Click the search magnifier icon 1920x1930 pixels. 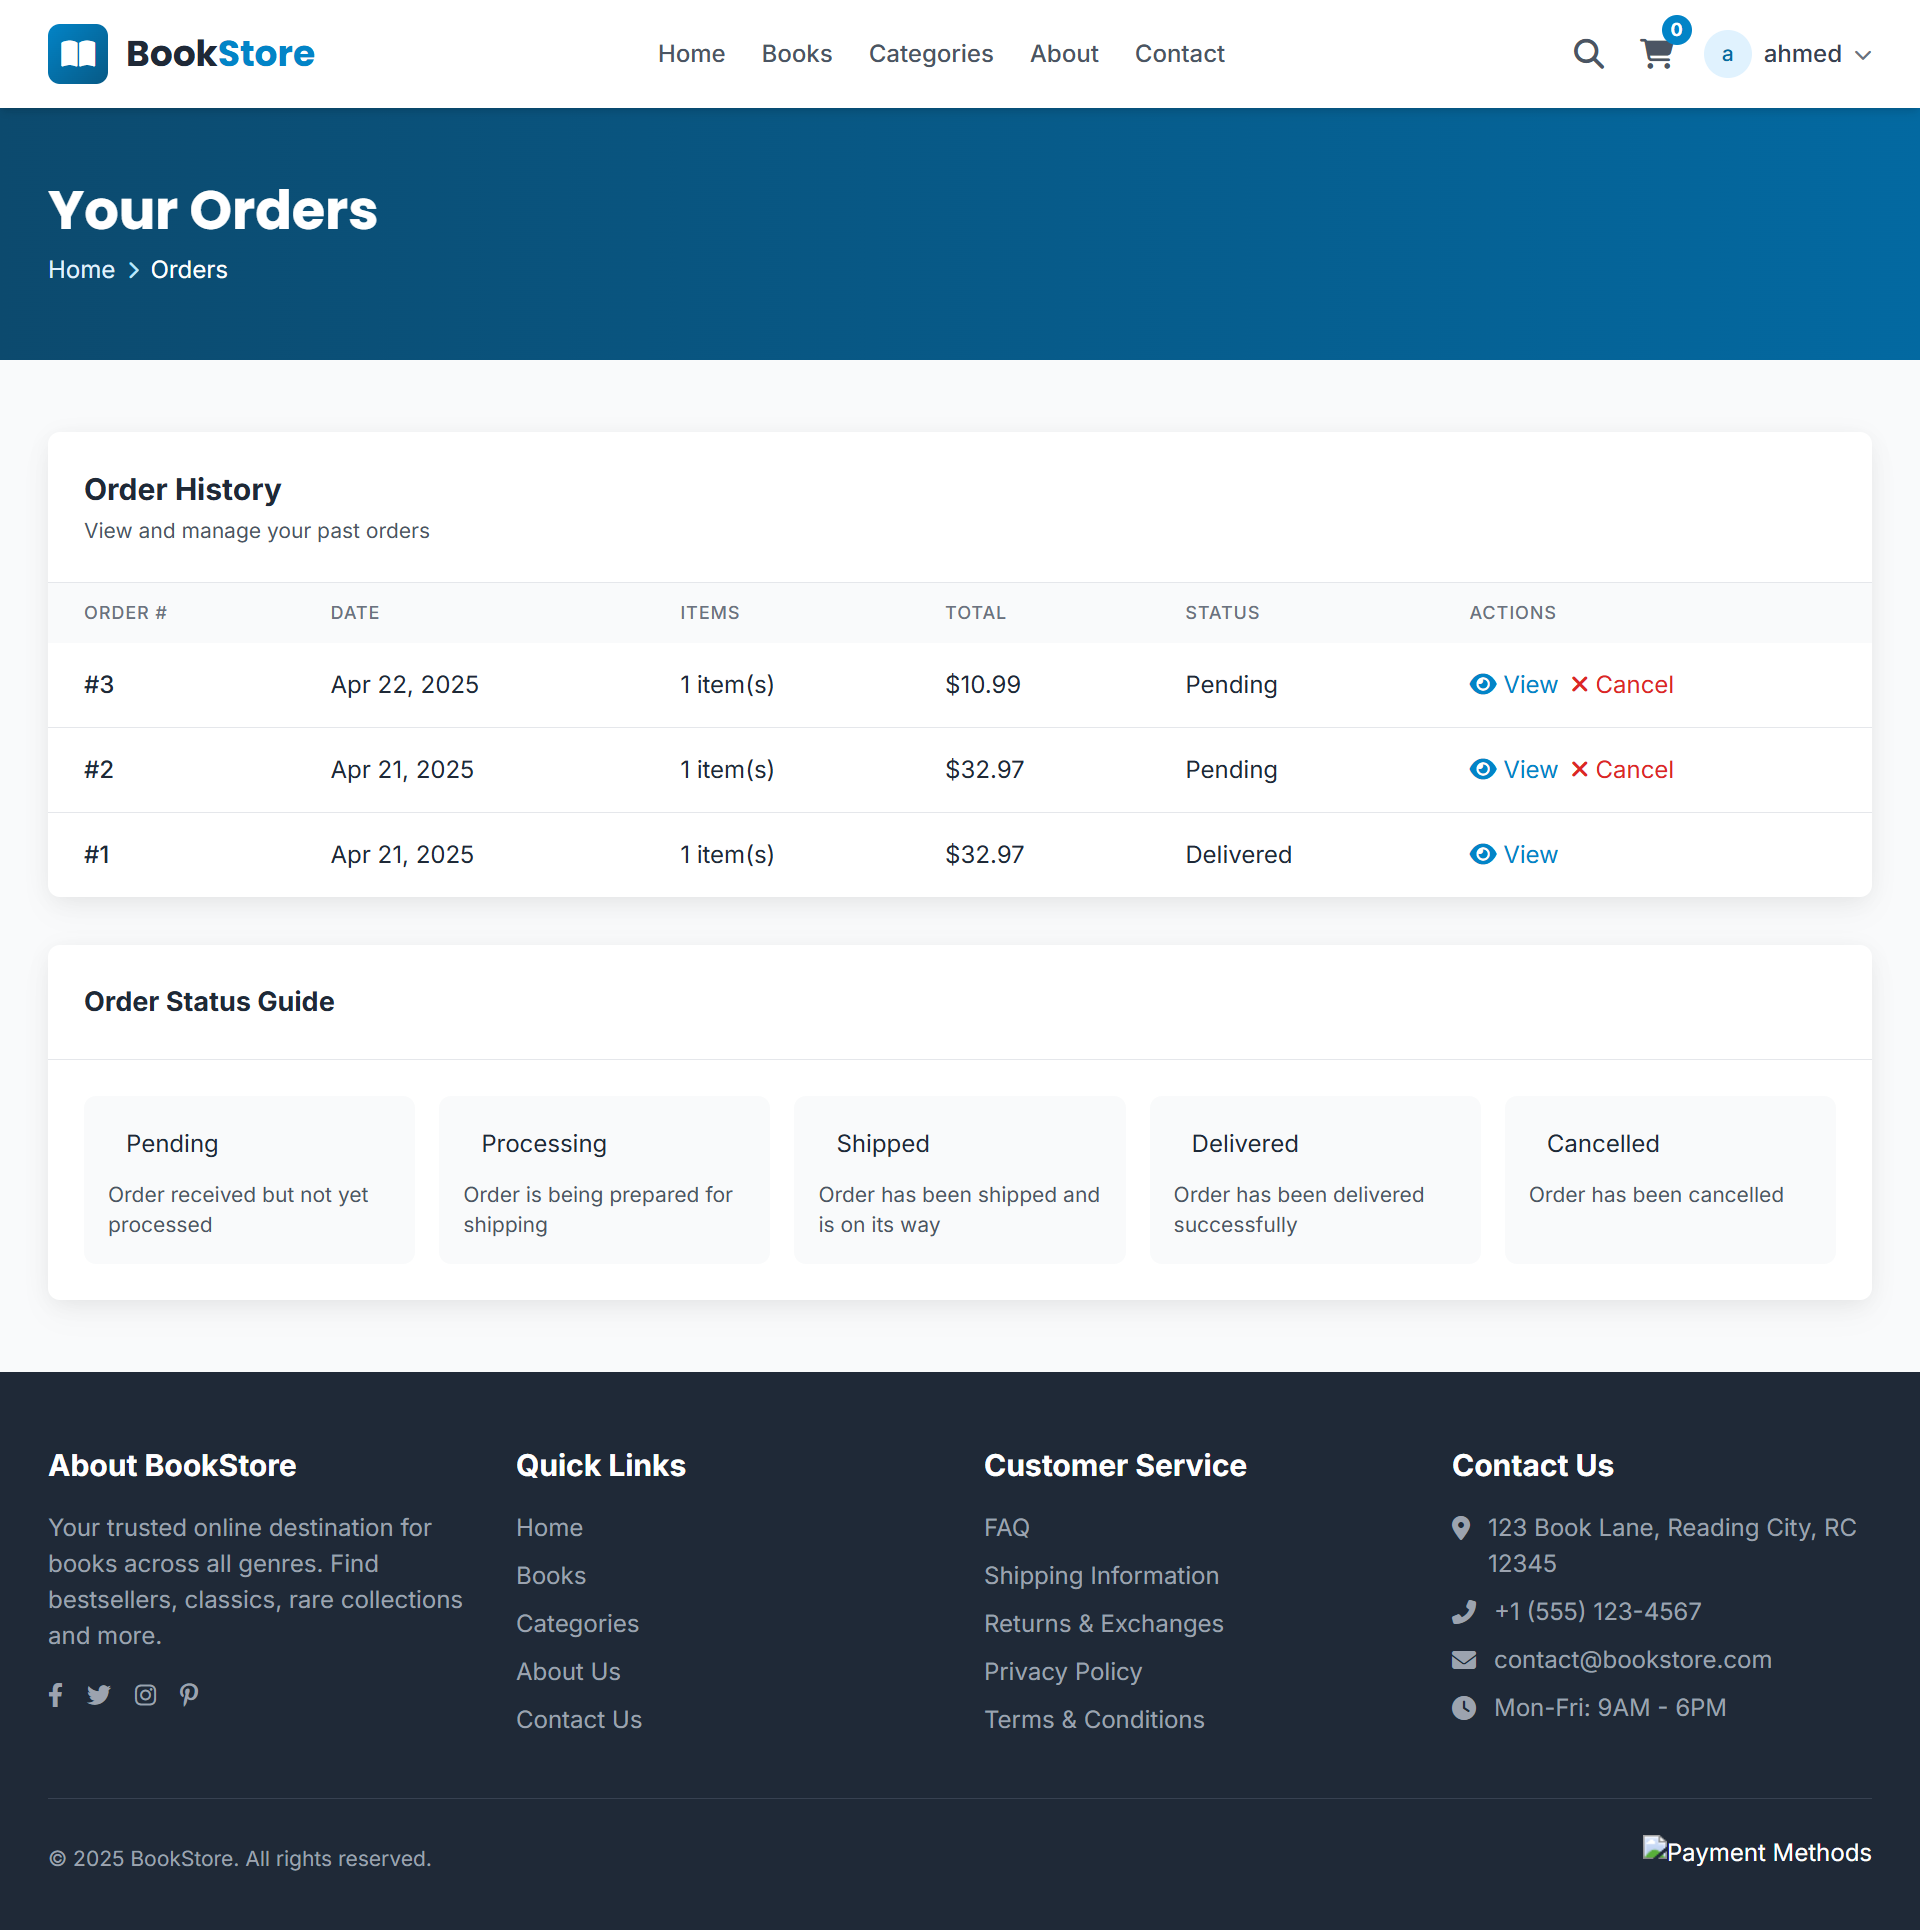(x=1588, y=54)
